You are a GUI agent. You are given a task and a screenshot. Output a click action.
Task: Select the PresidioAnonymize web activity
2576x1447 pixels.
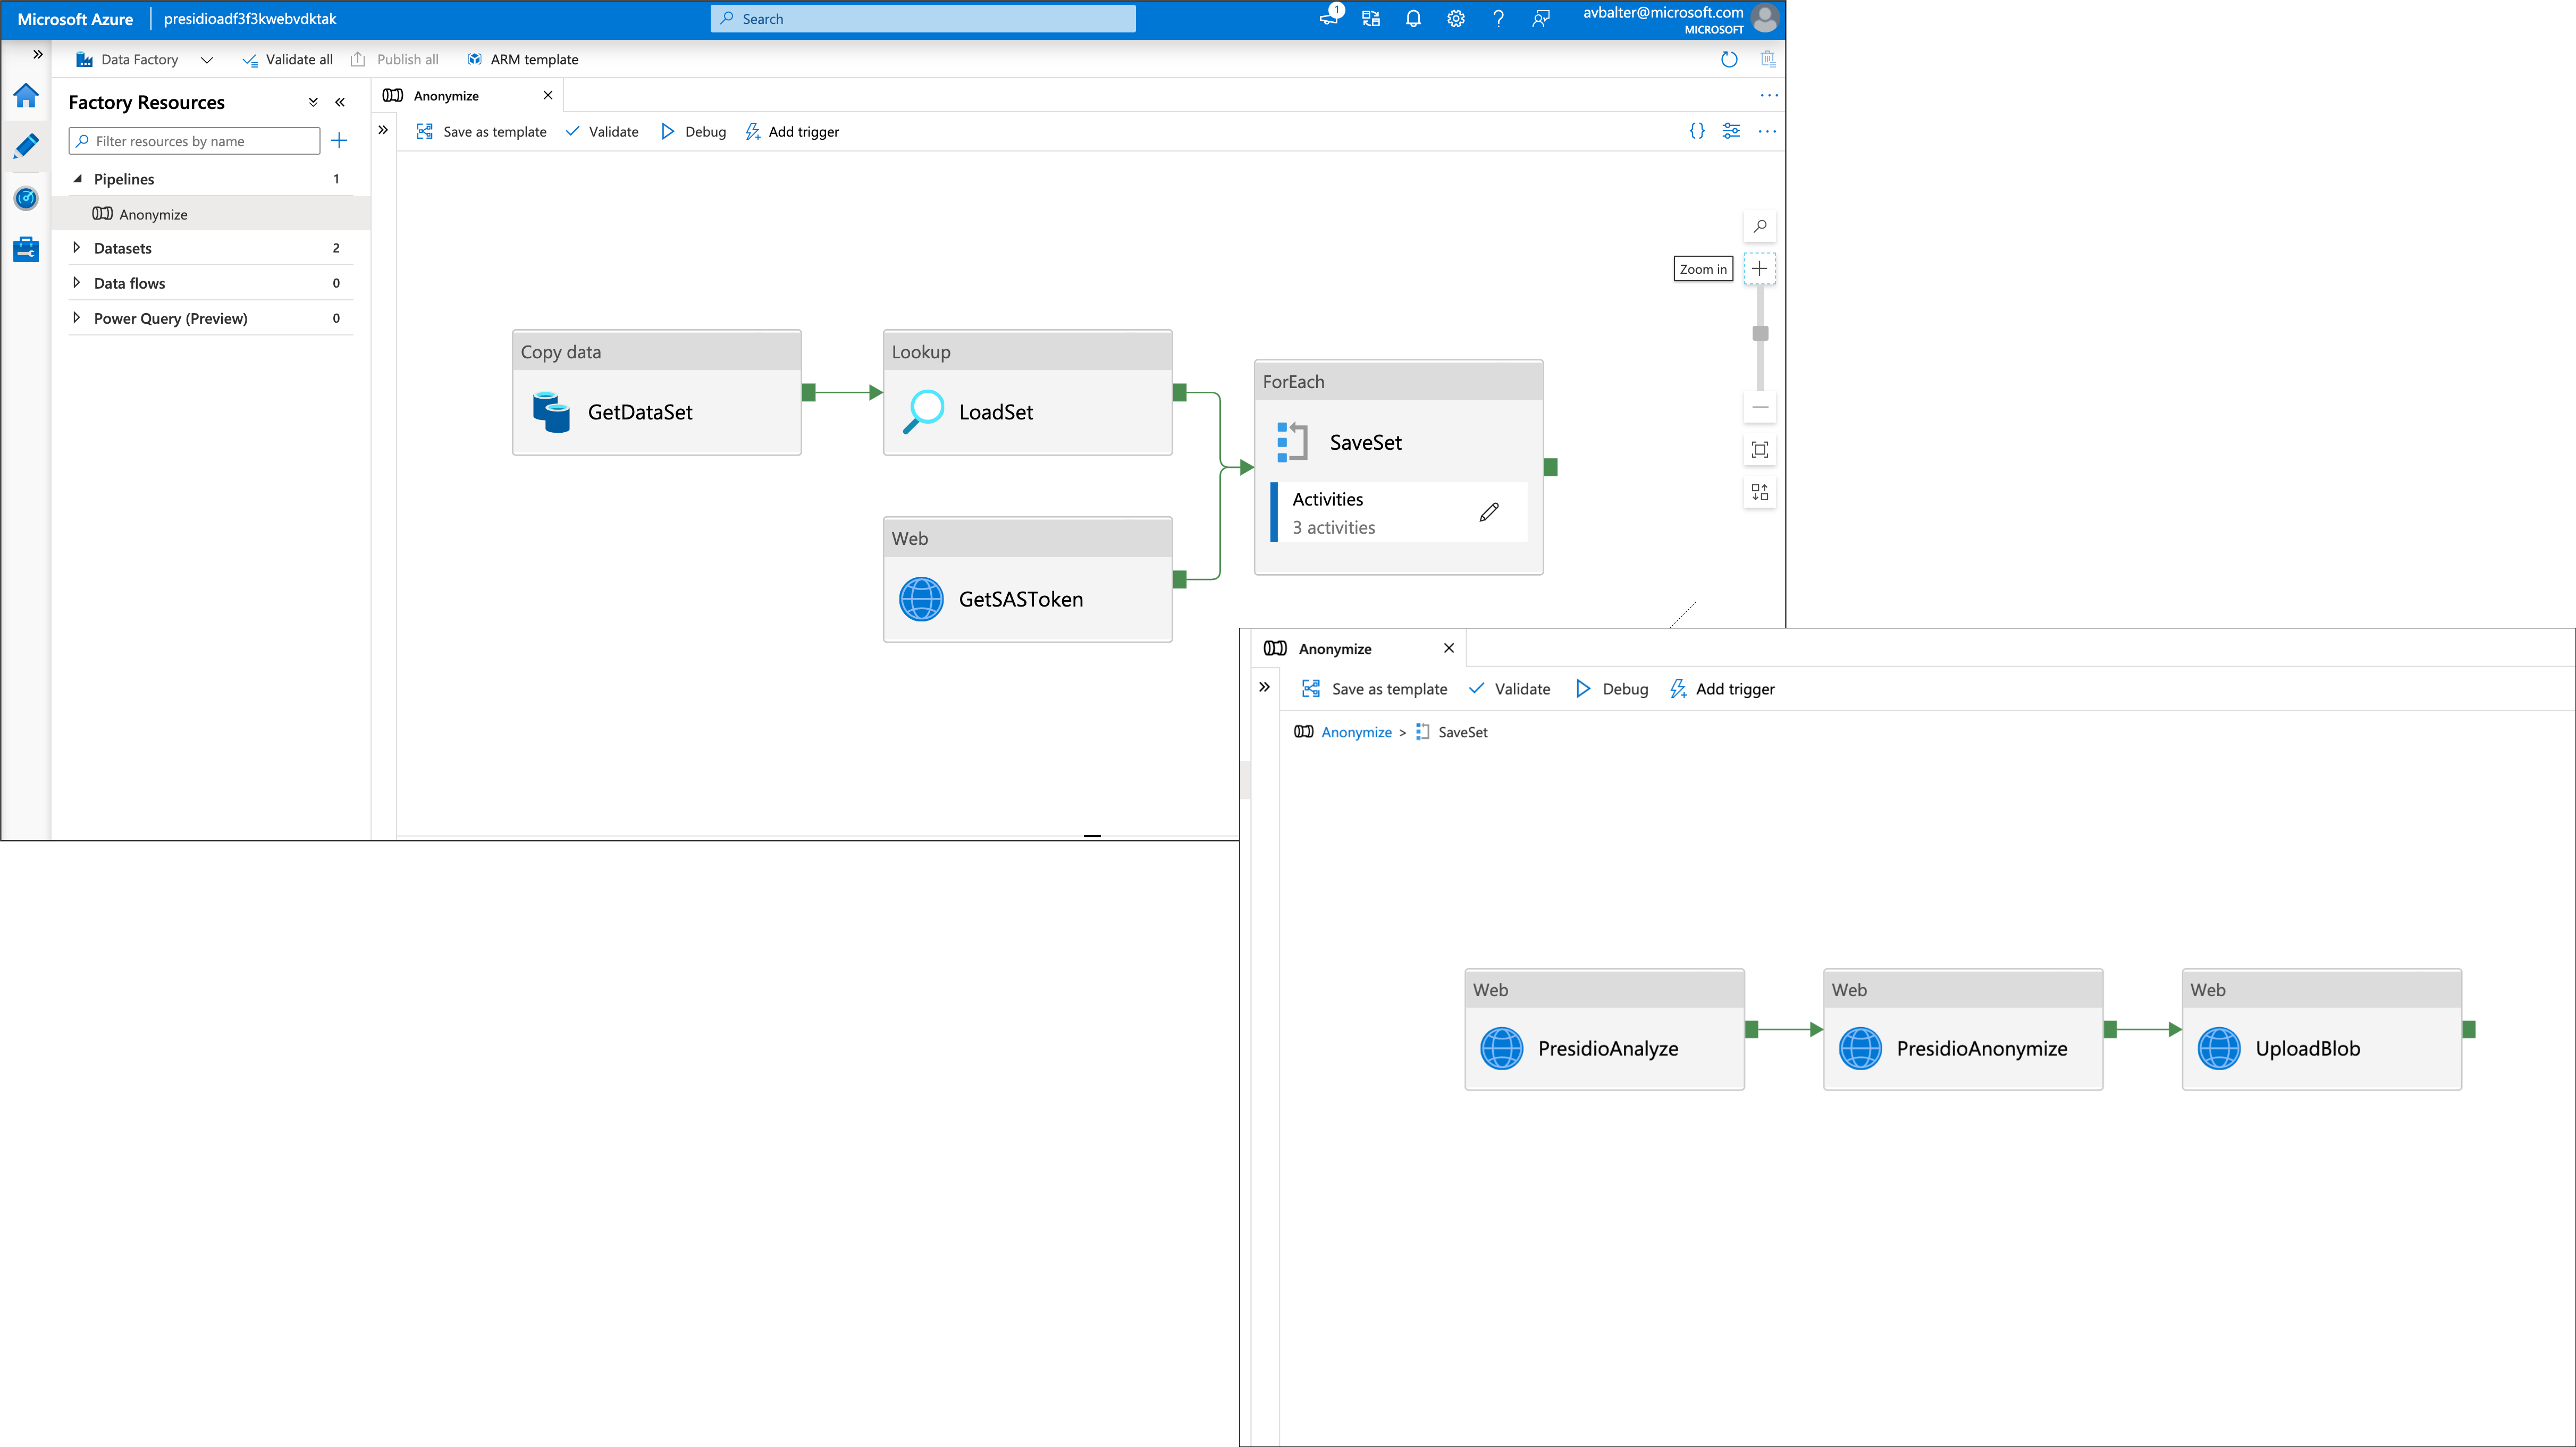click(x=1964, y=1029)
